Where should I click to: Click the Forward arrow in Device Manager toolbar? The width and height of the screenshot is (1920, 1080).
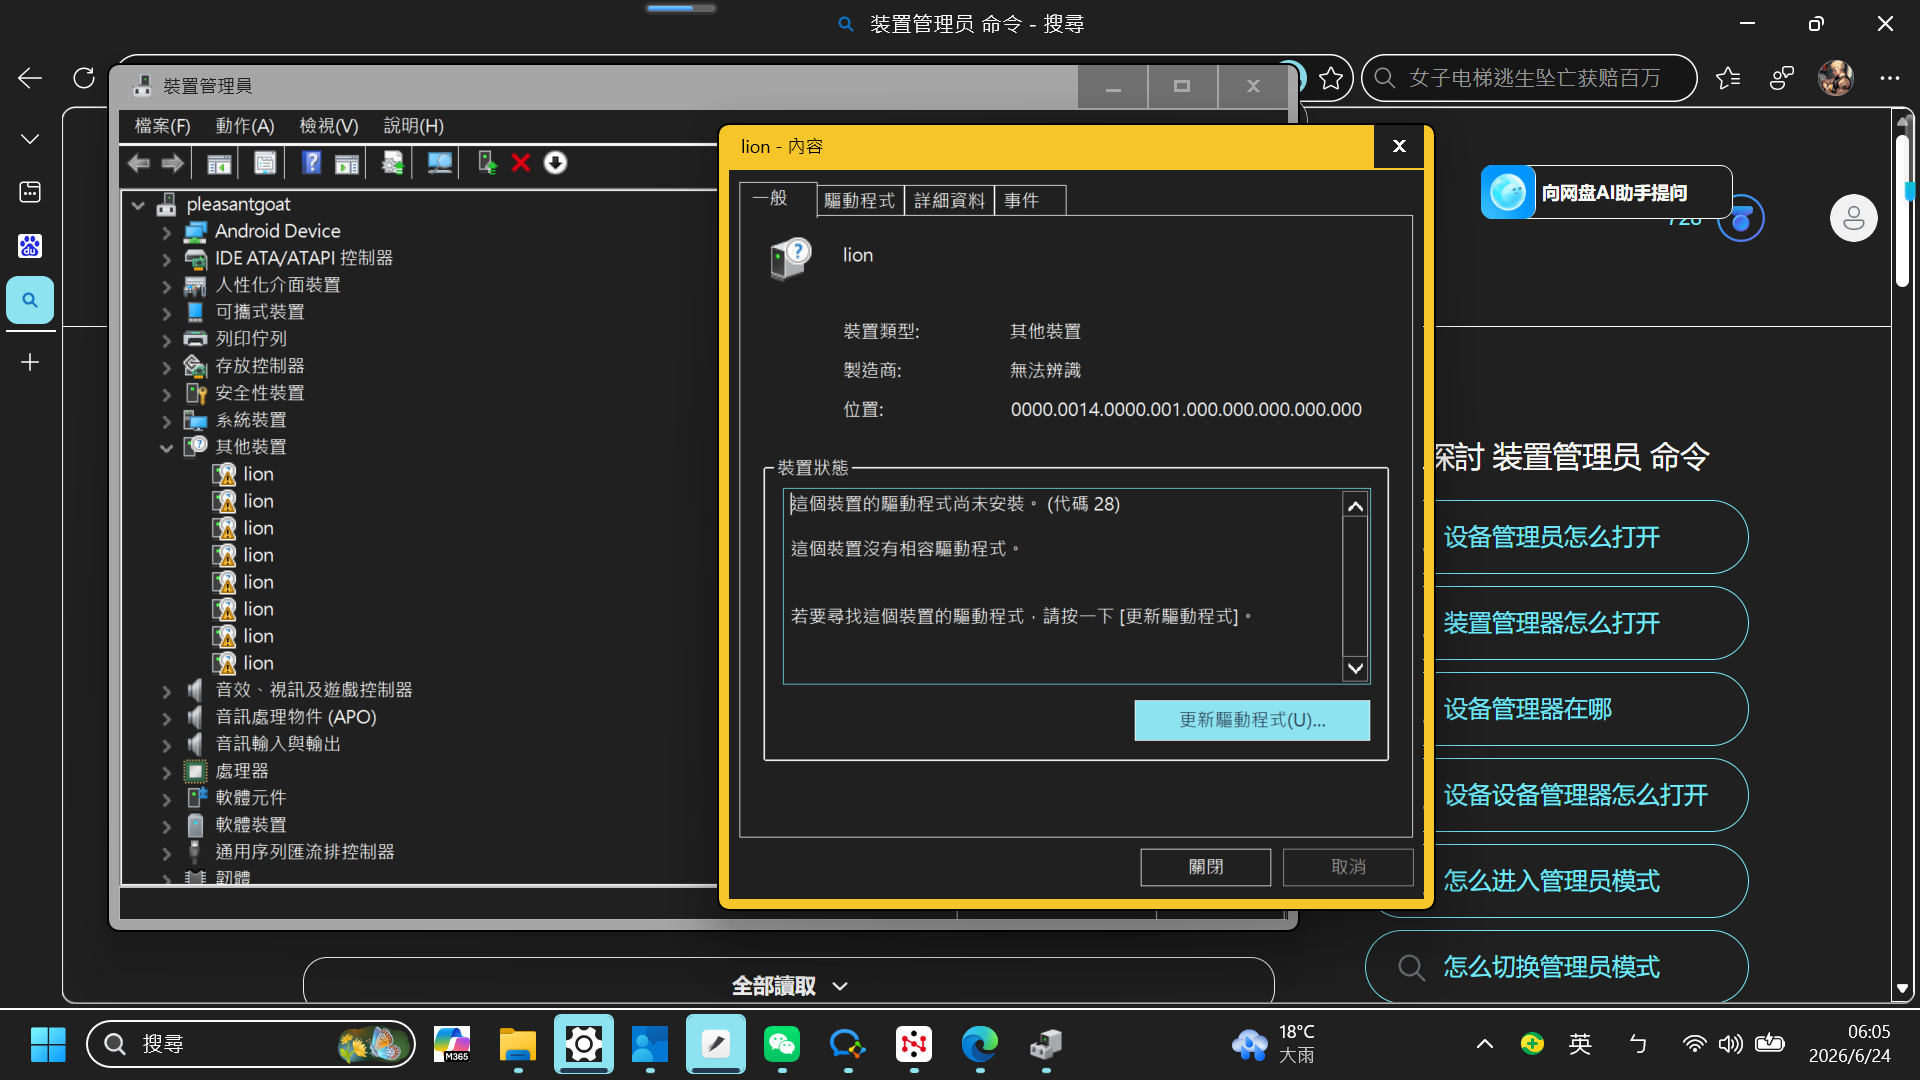click(173, 163)
